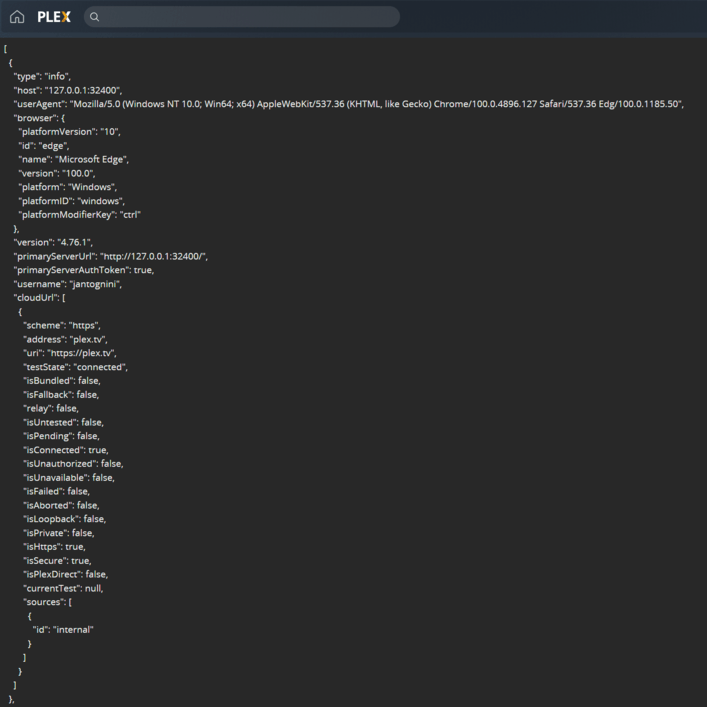Click the "userAgent" line text
The image size is (707, 707).
click(x=349, y=104)
